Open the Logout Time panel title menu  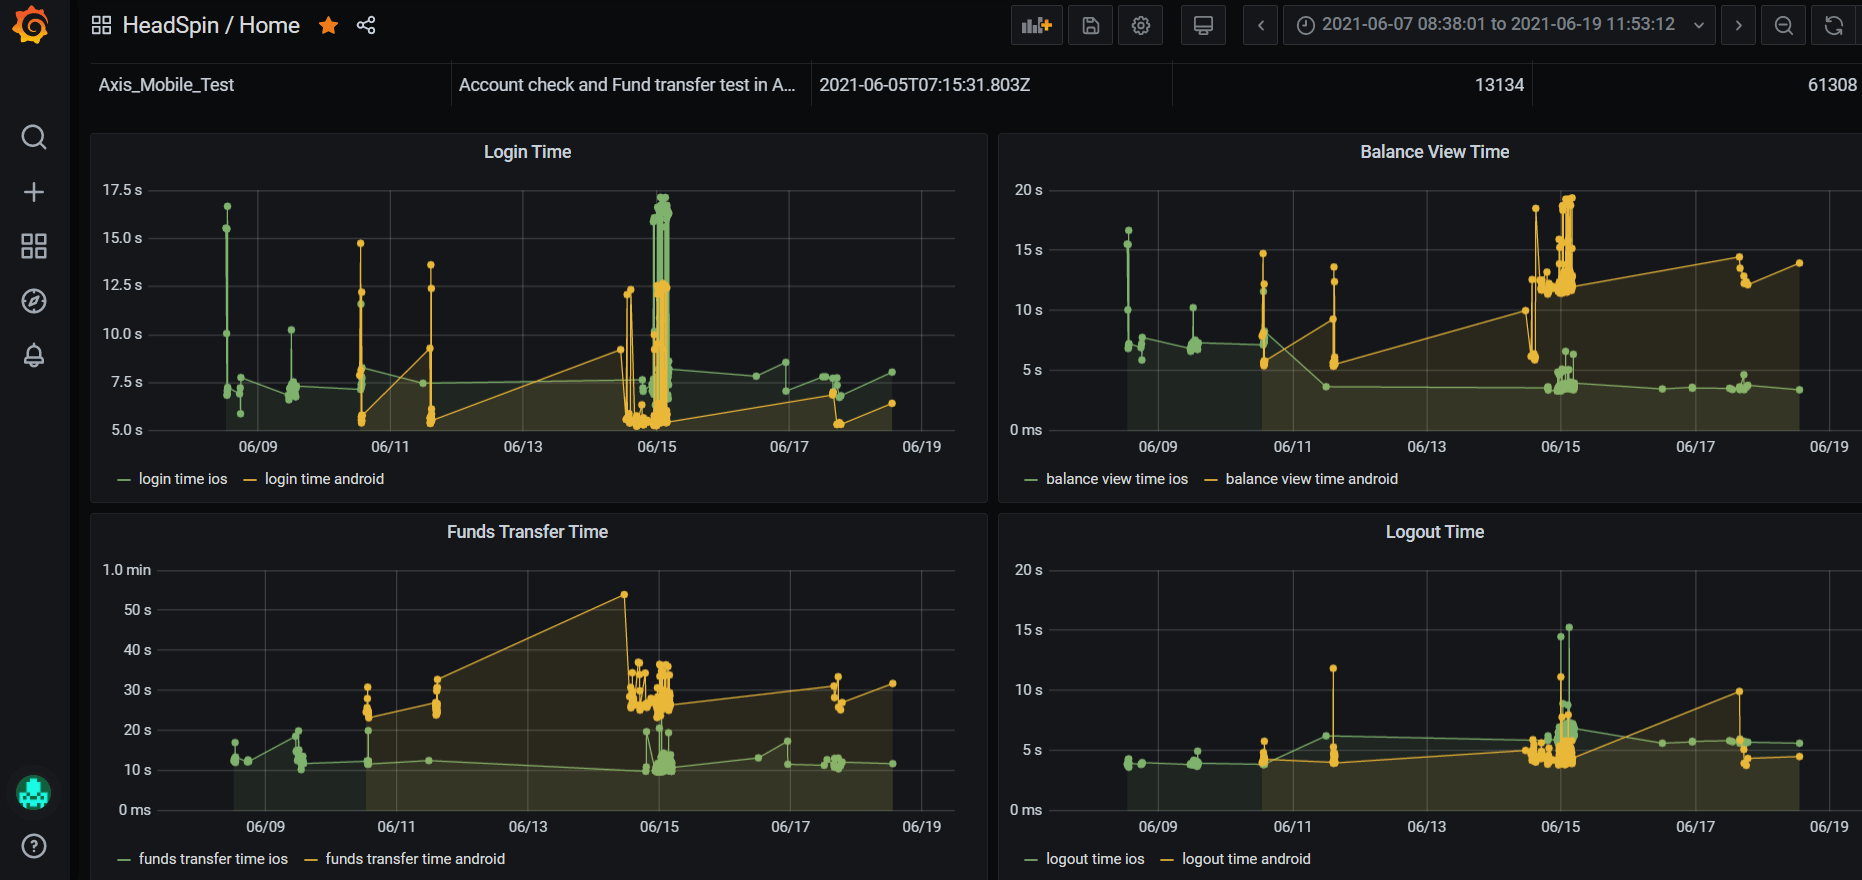[x=1434, y=532]
